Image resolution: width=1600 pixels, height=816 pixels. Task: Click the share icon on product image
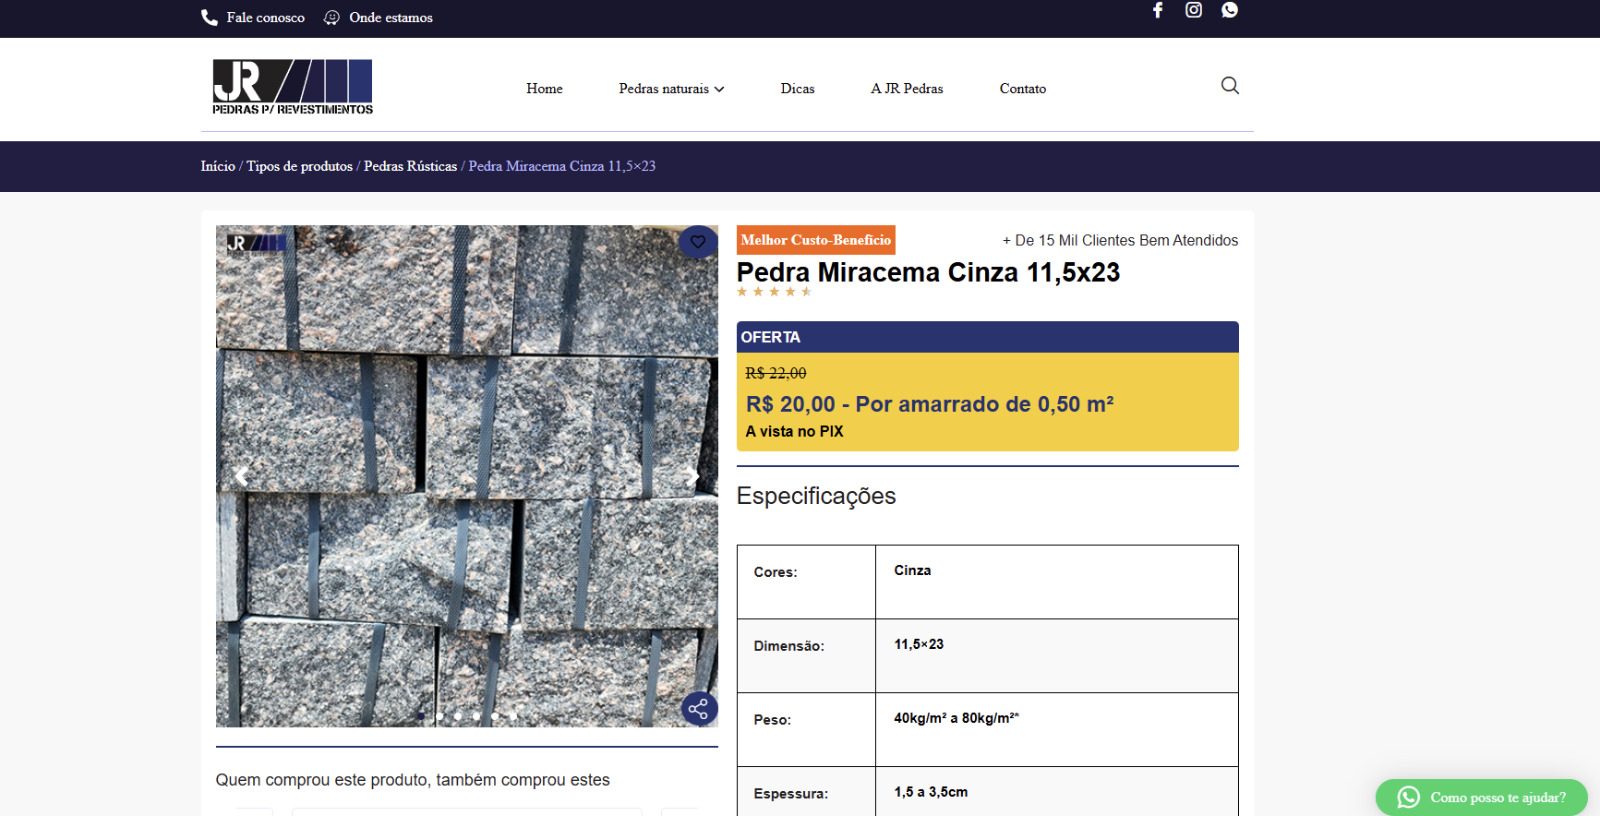pyautogui.click(x=698, y=709)
